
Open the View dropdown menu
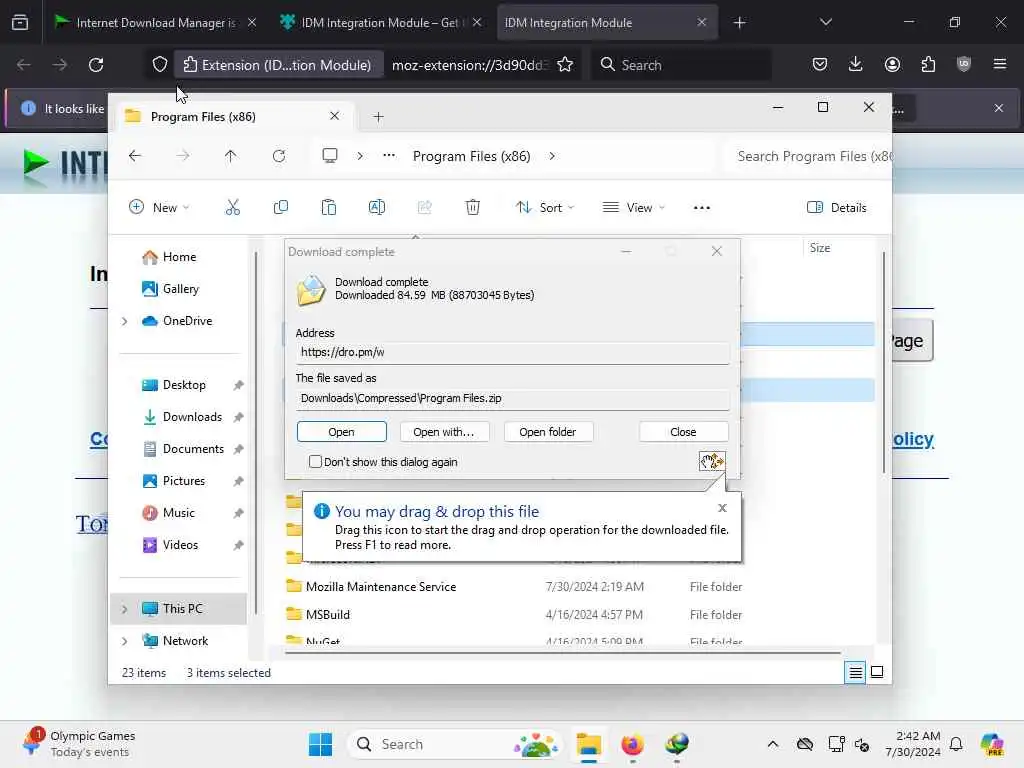(633, 208)
